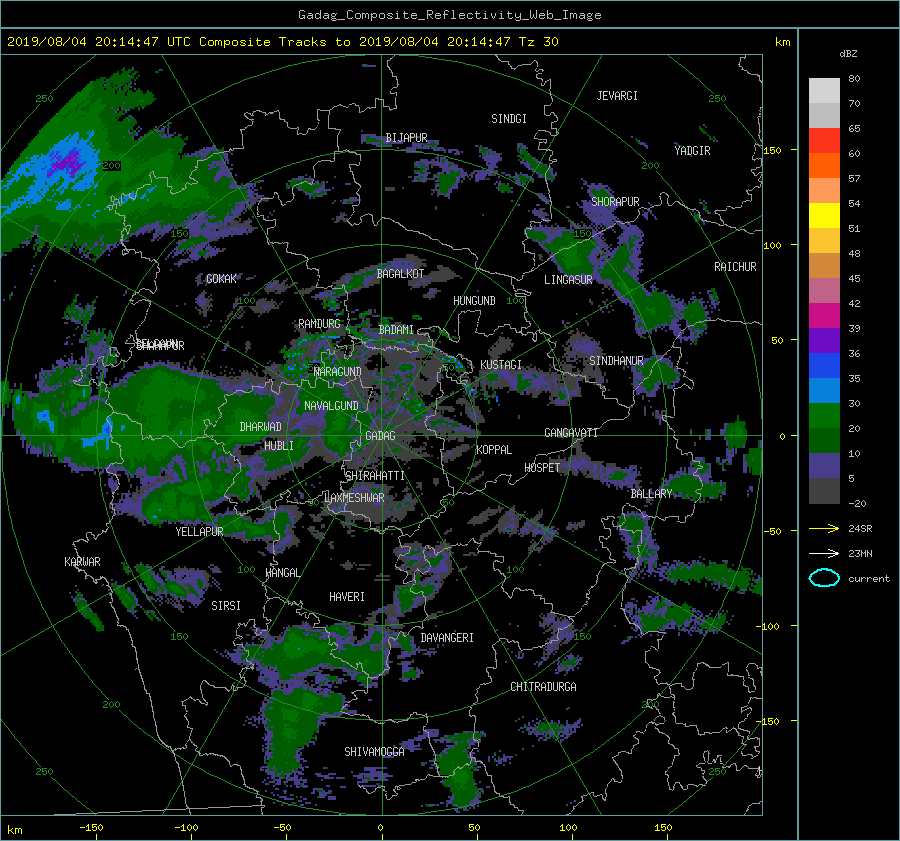Select the HUNGUND city label

[474, 301]
